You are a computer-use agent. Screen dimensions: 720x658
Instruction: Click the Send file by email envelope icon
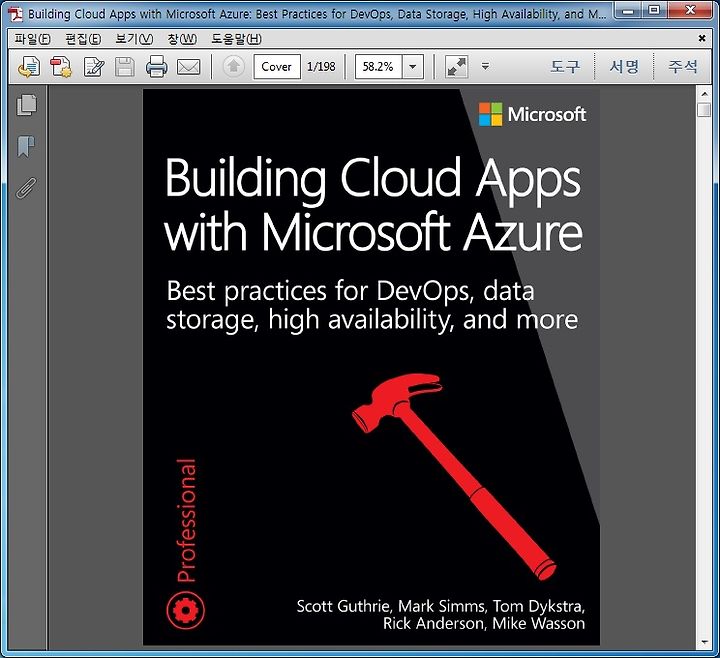(x=189, y=67)
